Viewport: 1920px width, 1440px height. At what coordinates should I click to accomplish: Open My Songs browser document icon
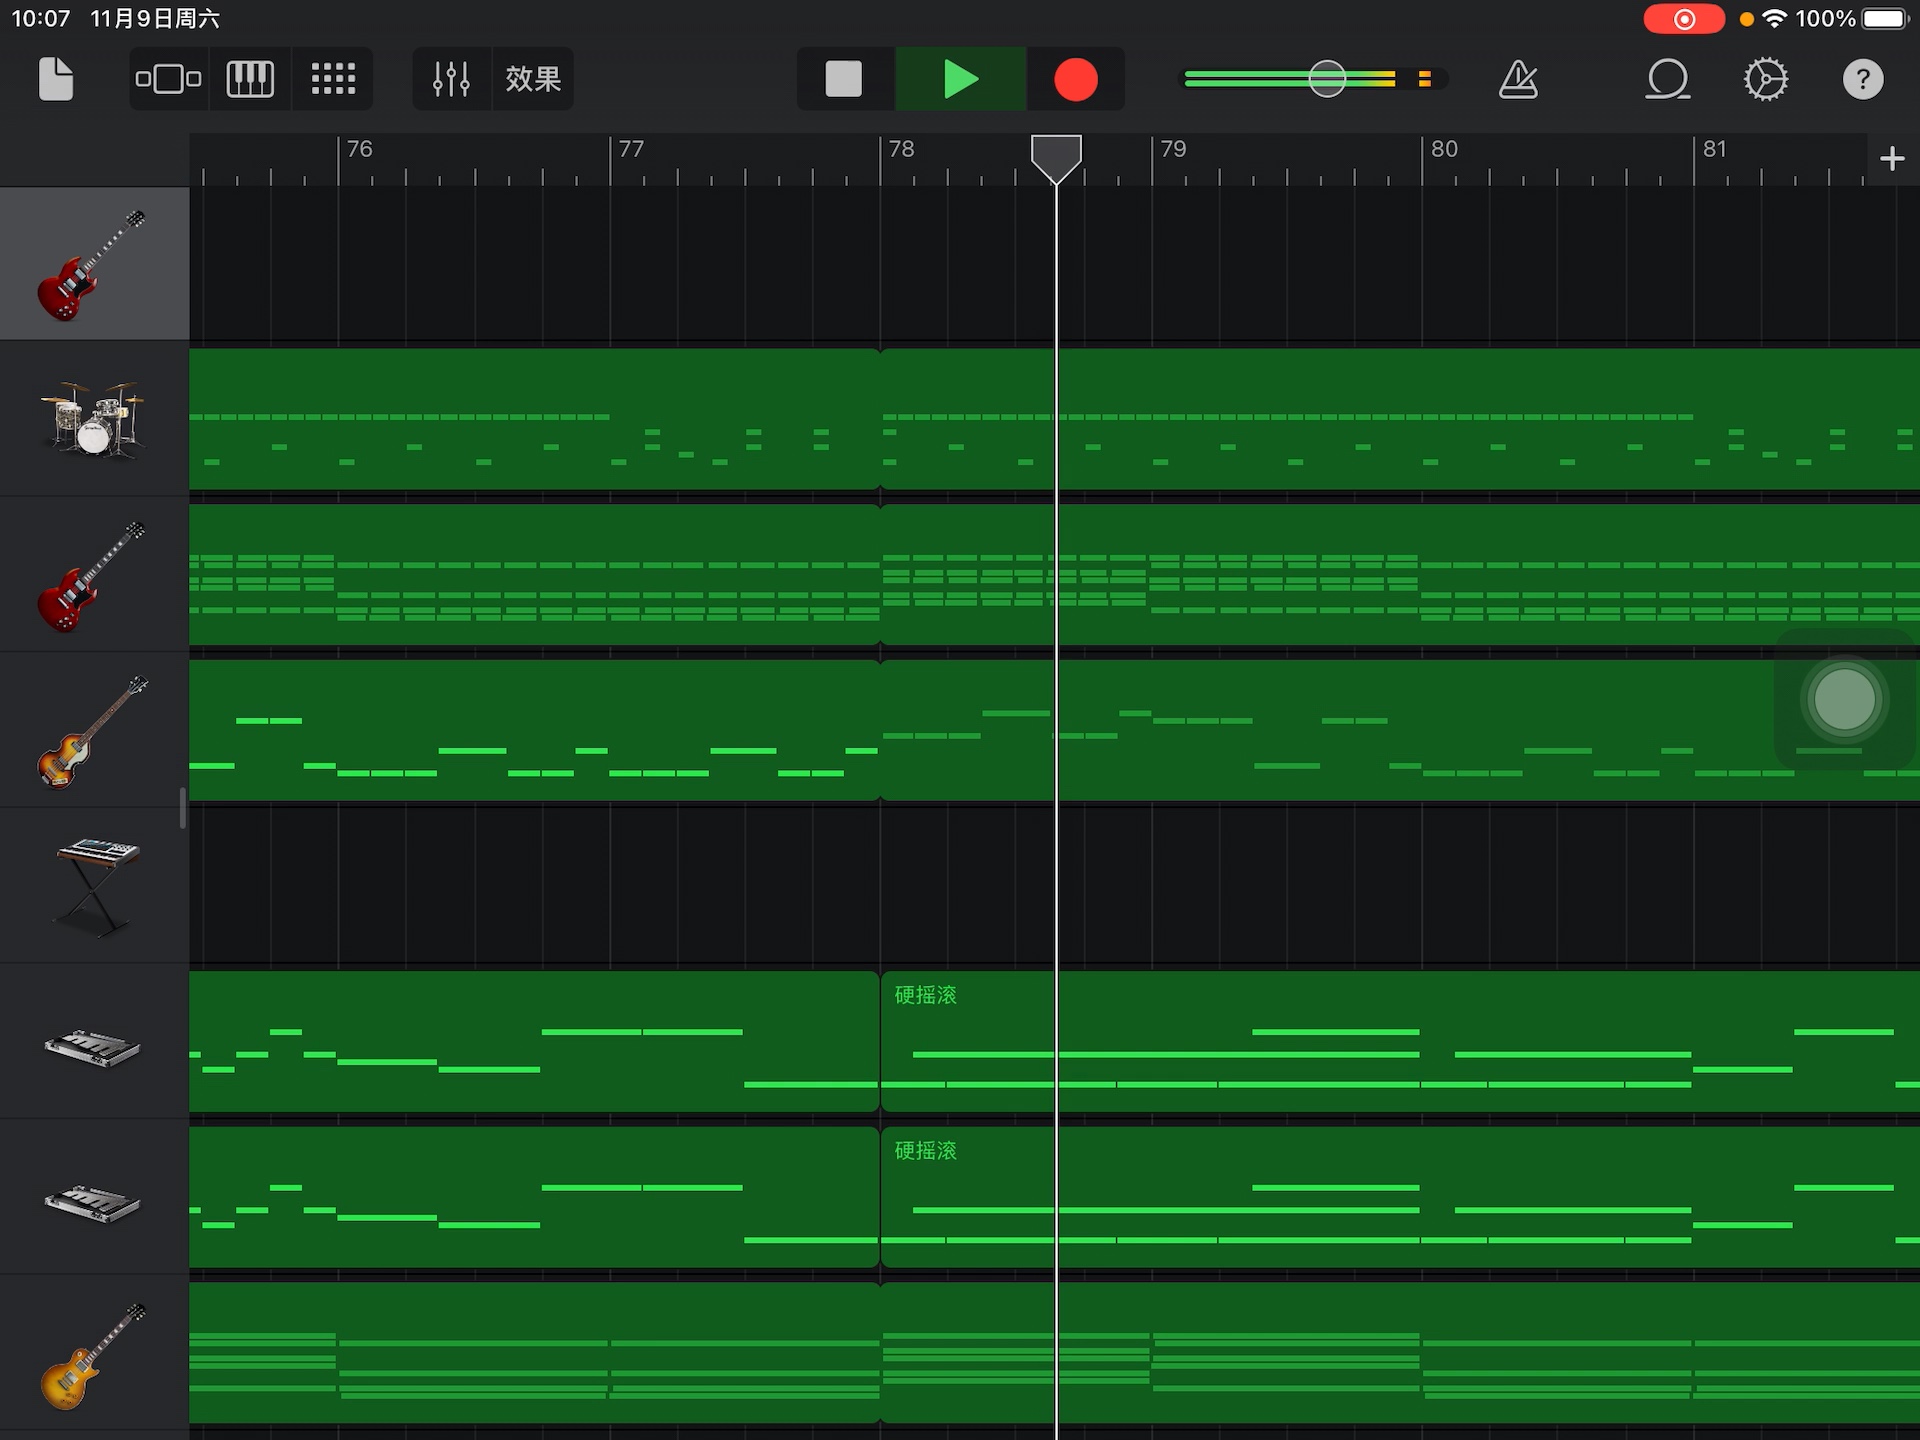[x=56, y=79]
